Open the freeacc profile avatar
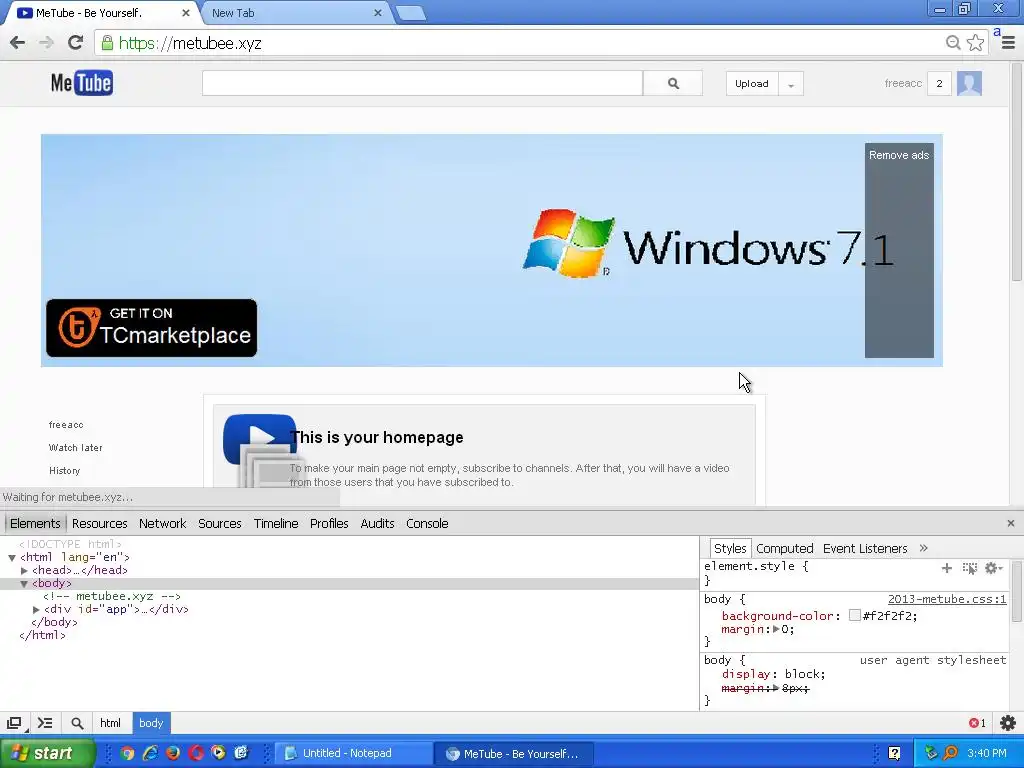Image resolution: width=1024 pixels, height=768 pixels. click(x=969, y=84)
